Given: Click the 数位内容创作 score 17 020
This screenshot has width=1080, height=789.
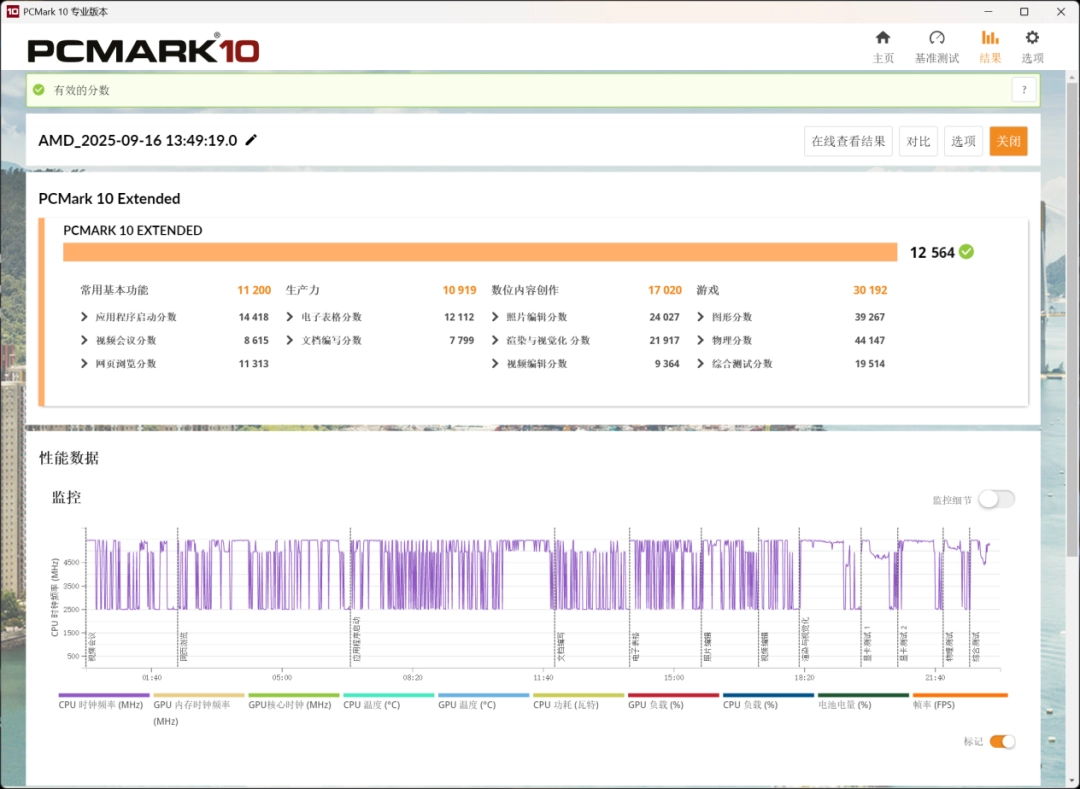Looking at the screenshot, I should point(665,290).
